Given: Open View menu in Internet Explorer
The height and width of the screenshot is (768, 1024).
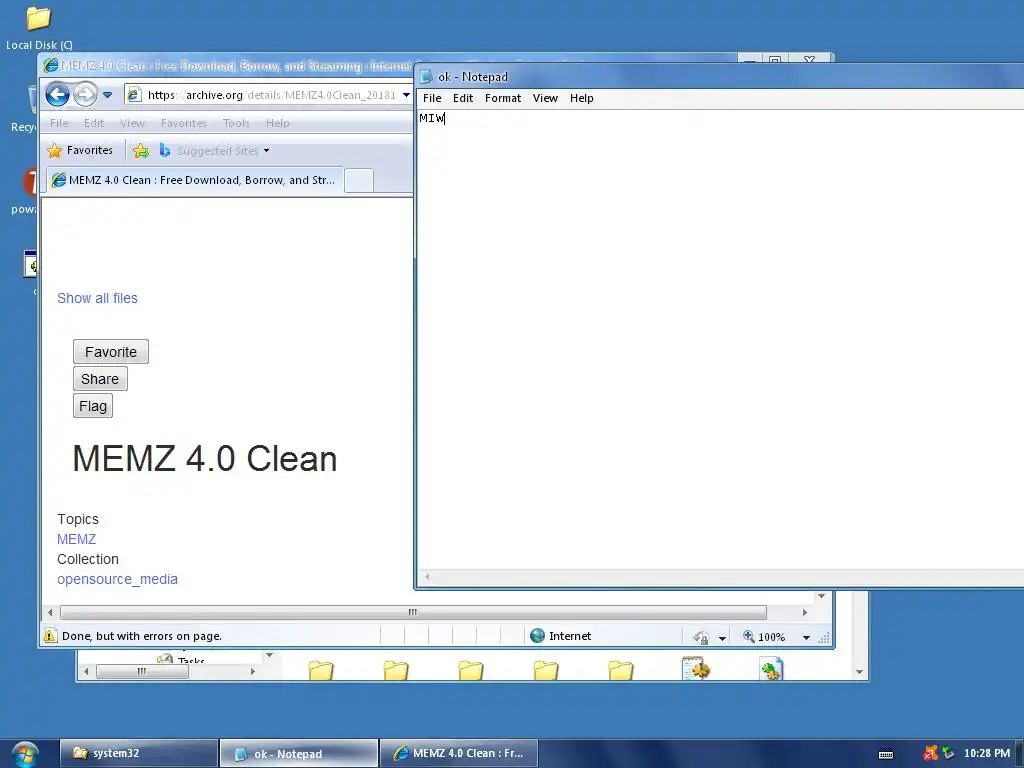Looking at the screenshot, I should click(x=132, y=123).
